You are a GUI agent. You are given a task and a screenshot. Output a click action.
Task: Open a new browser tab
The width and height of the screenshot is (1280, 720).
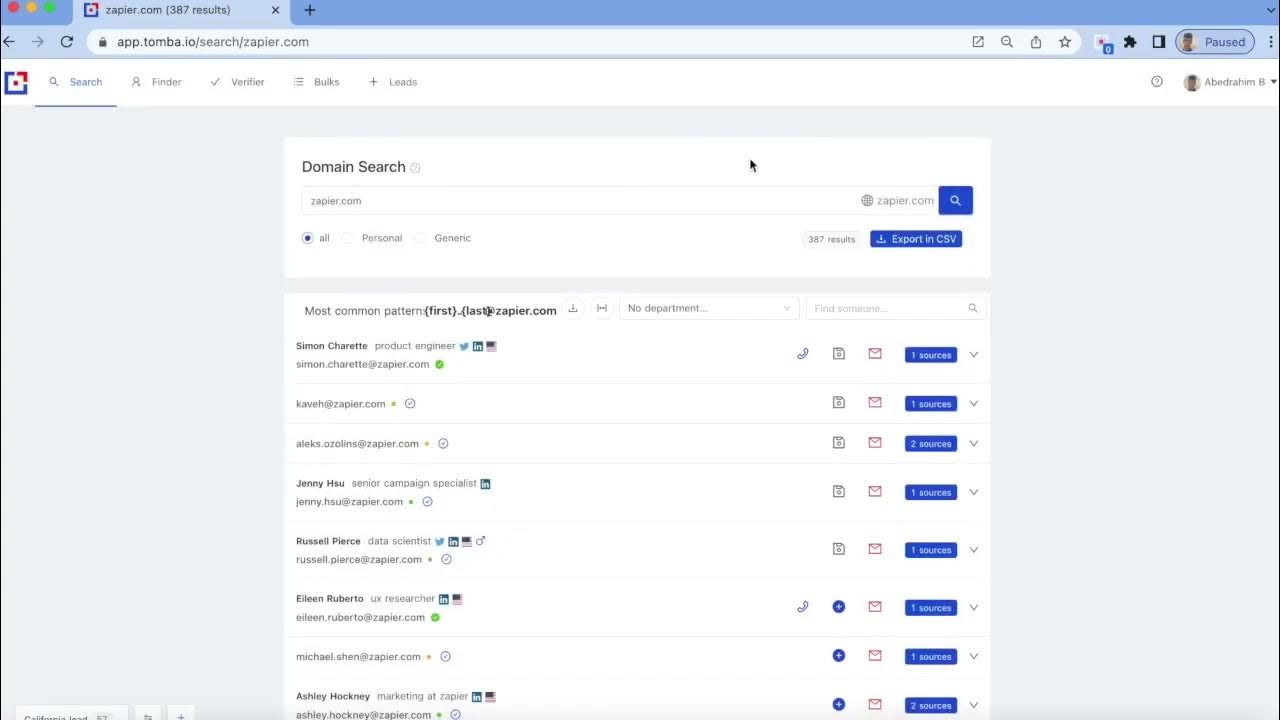click(310, 10)
